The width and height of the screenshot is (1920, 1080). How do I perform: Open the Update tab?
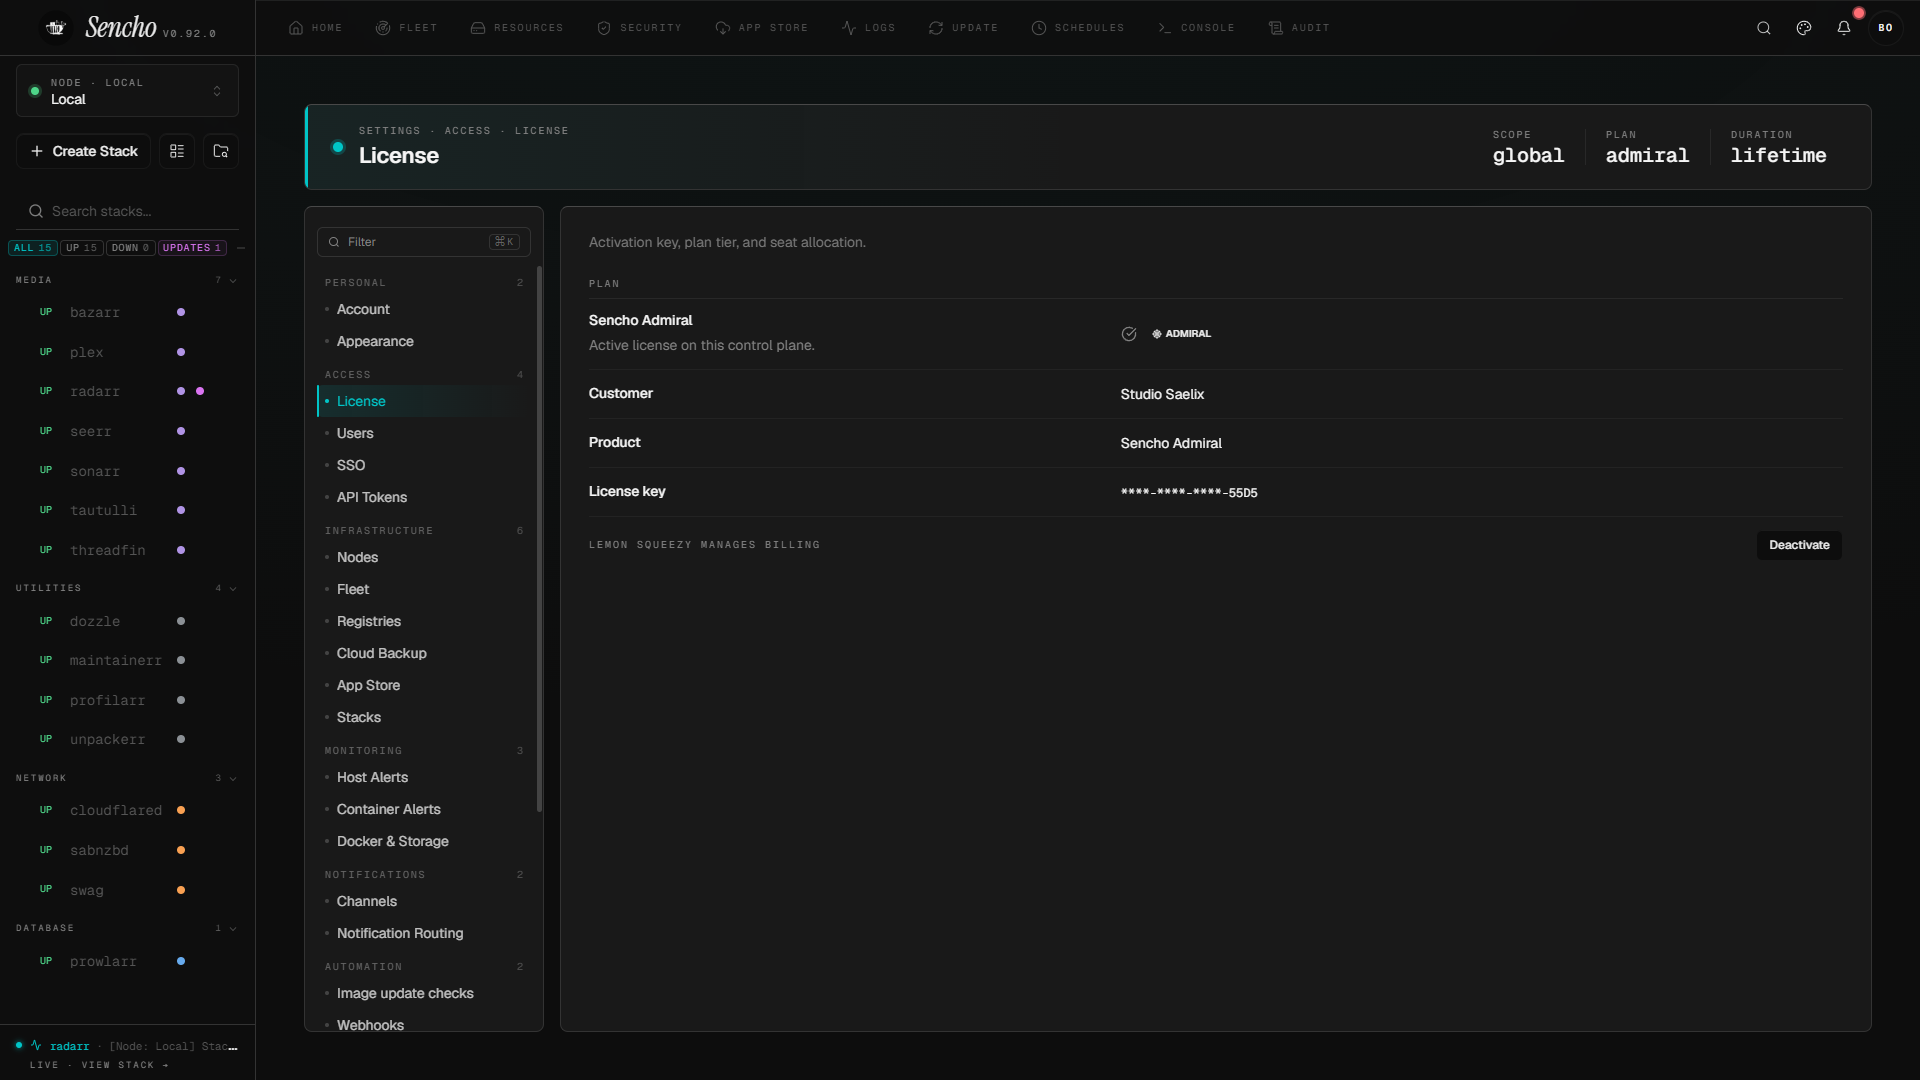coord(963,28)
